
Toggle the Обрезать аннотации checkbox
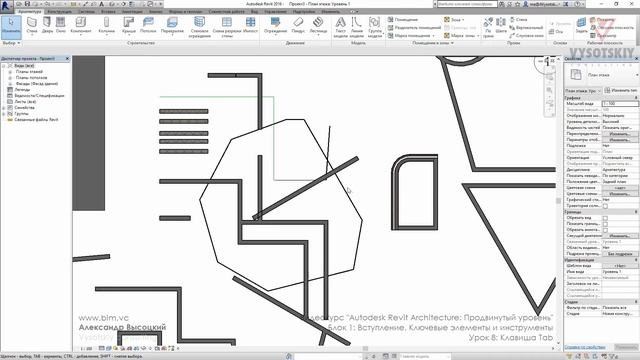point(605,230)
